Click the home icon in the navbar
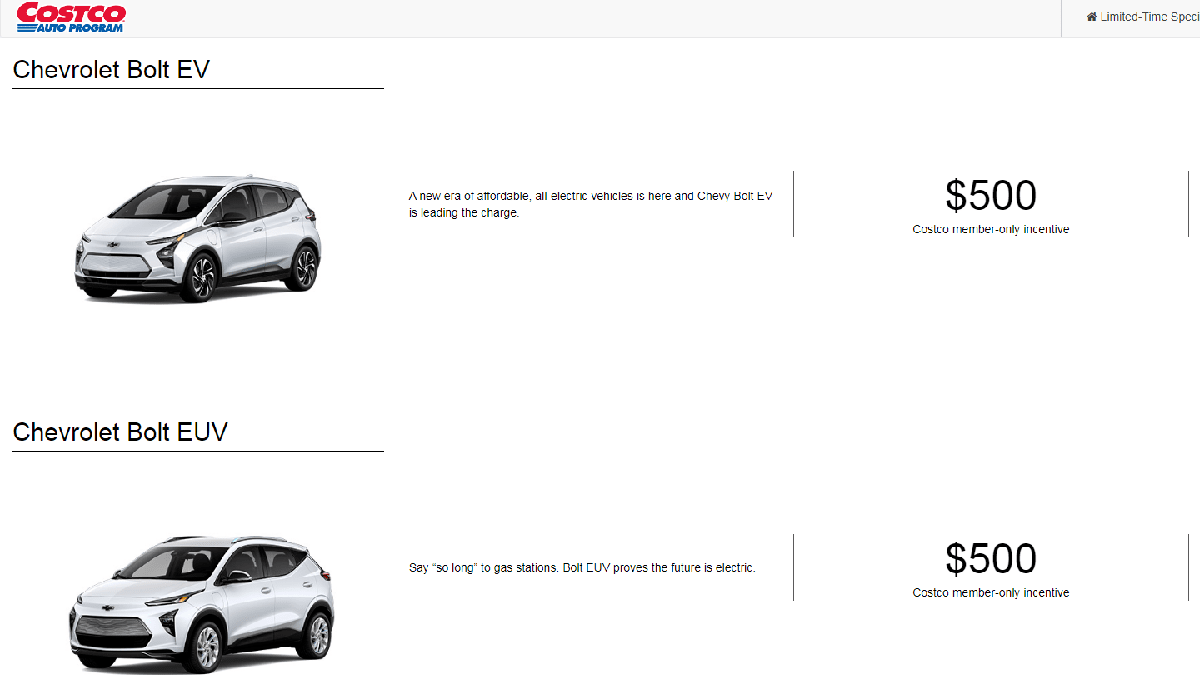The image size is (1200, 675). click(x=1091, y=18)
